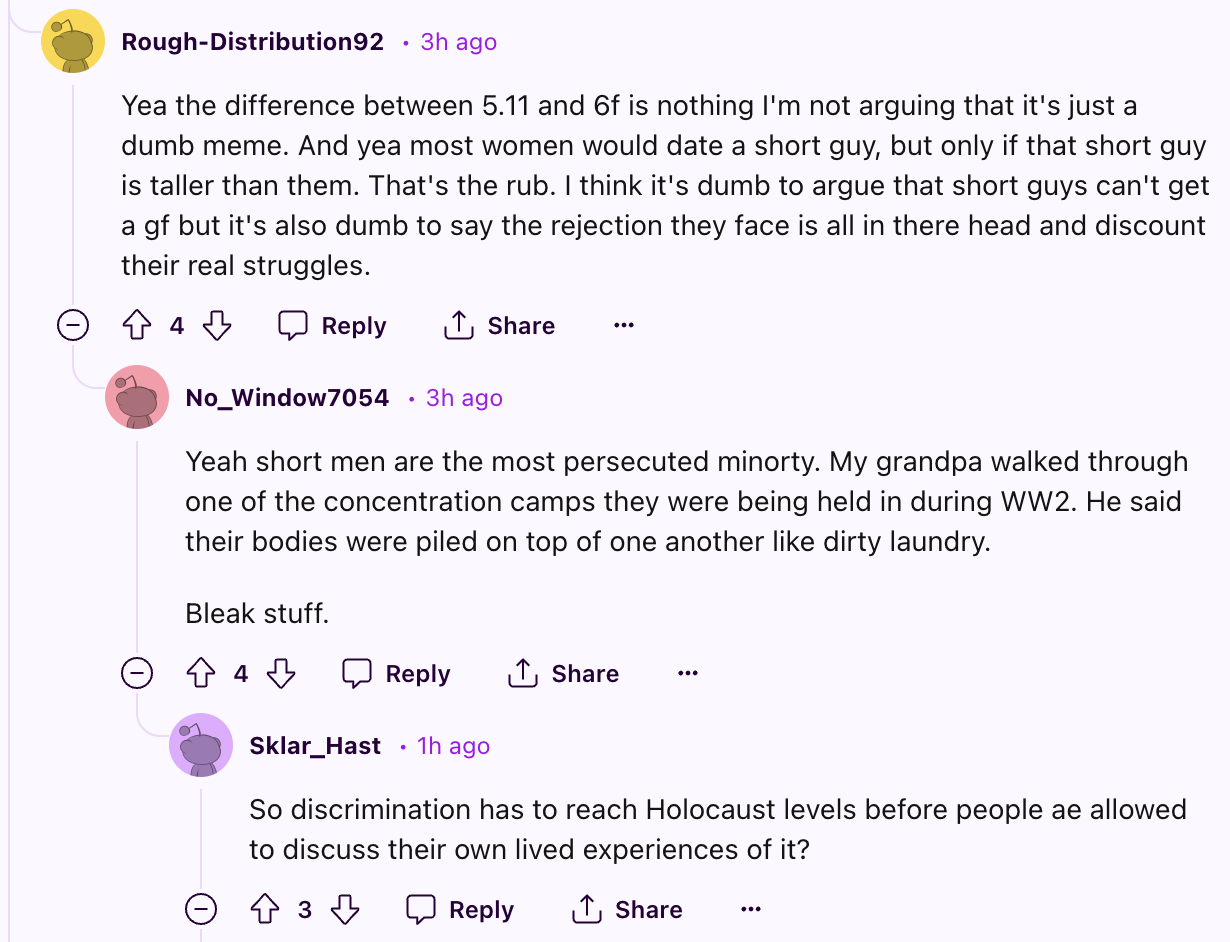
Task: Click No_Window7054's pink avatar icon
Action: [137, 397]
